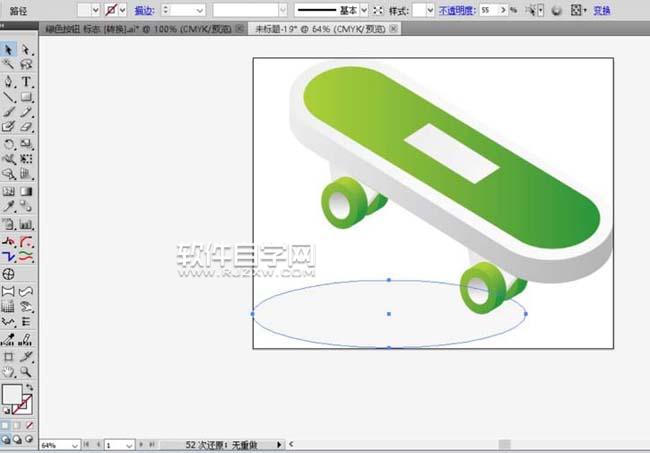Click the Recolor Artwork wheel icon
This screenshot has width=650, height=453.
click(x=556, y=10)
